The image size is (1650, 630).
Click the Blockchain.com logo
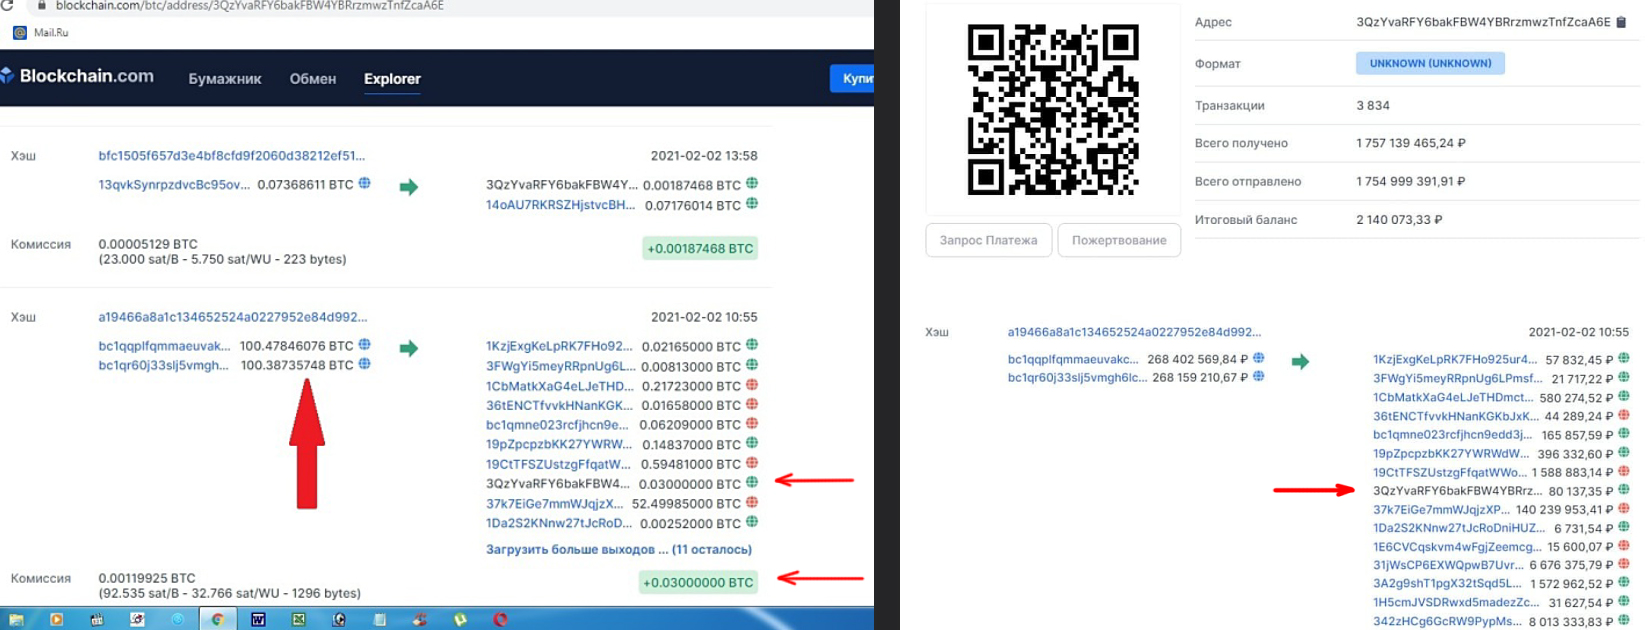[77, 76]
